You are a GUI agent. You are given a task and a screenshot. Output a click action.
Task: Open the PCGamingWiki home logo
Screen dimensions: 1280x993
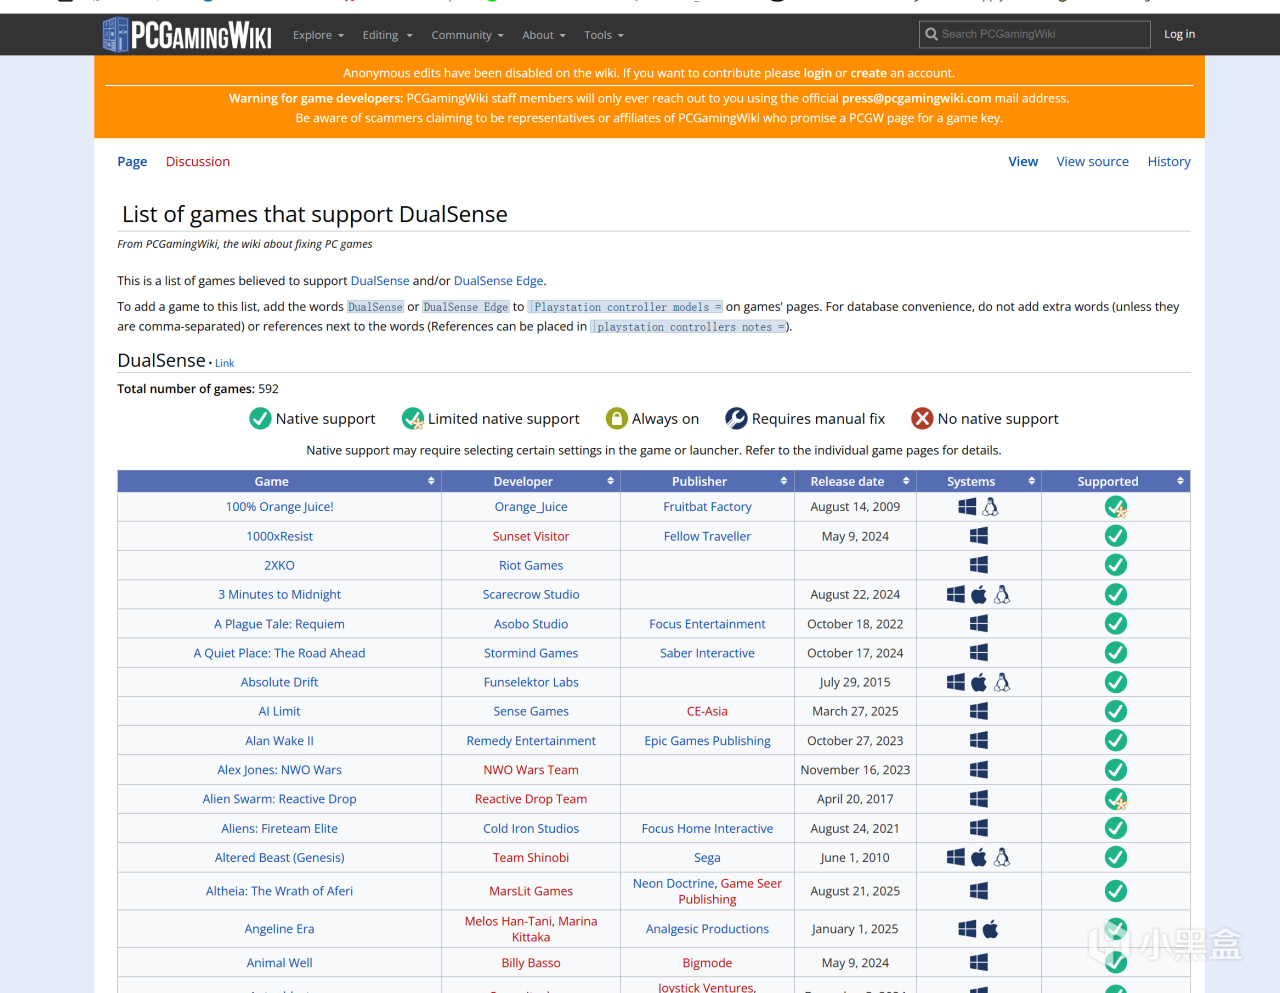pyautogui.click(x=187, y=35)
